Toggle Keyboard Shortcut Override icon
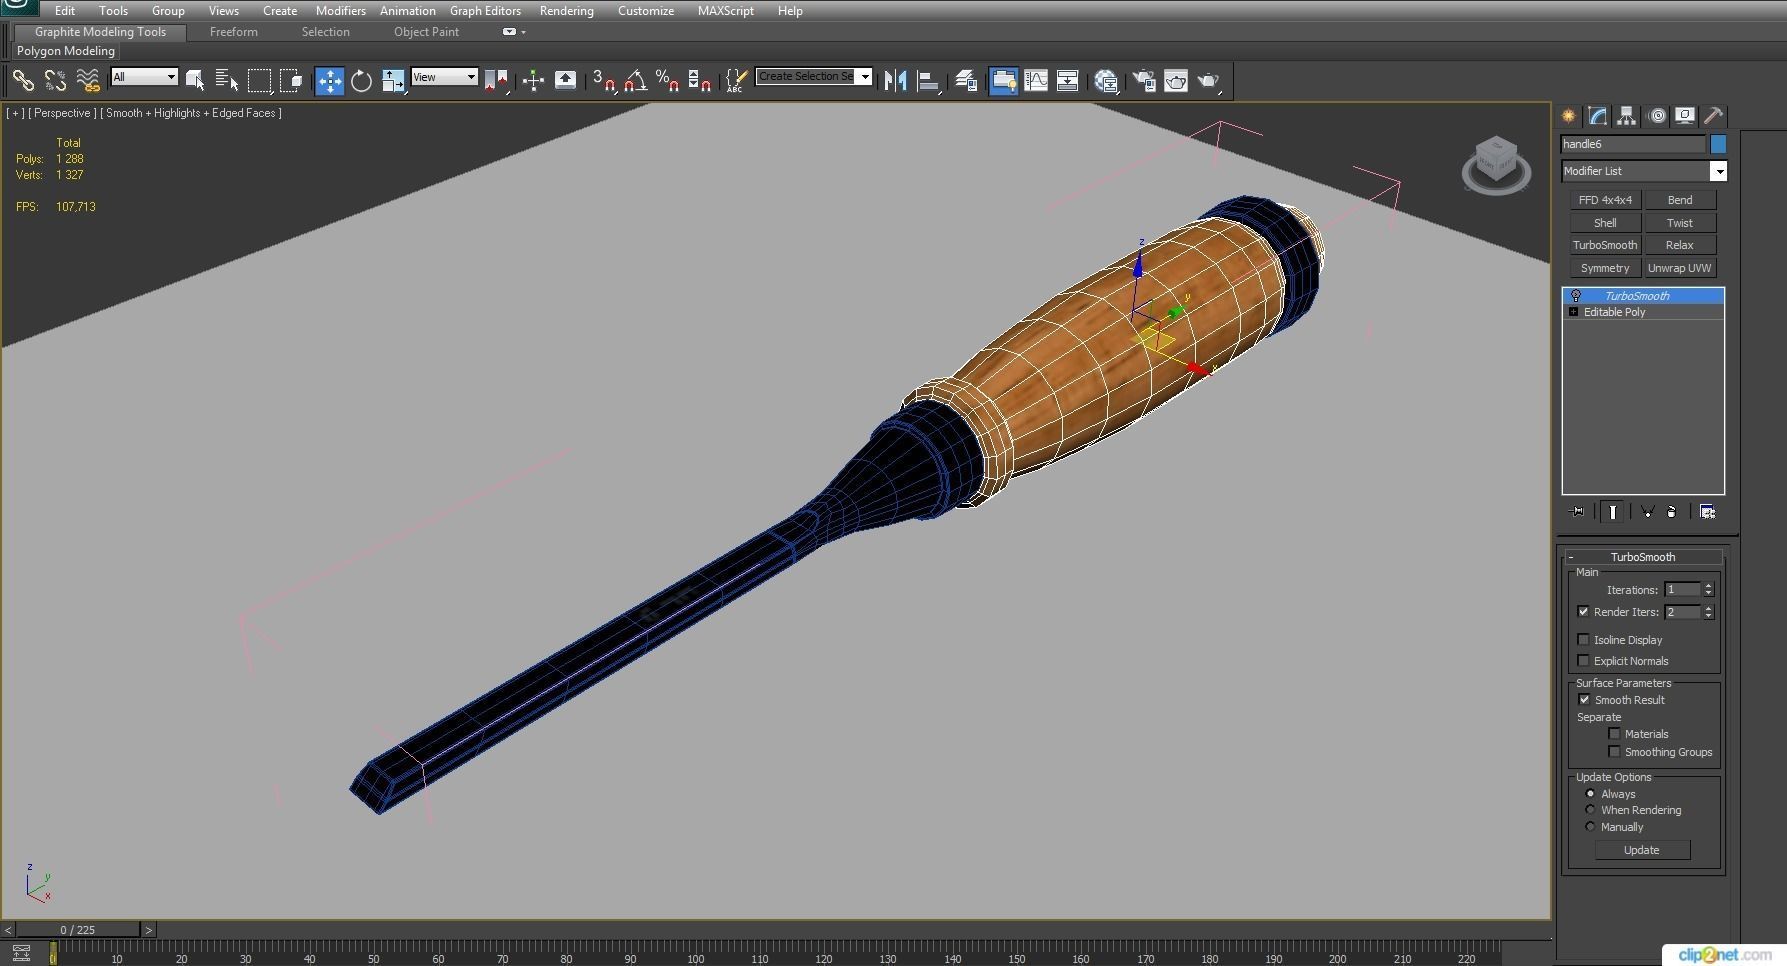The height and width of the screenshot is (966, 1787). (x=565, y=81)
